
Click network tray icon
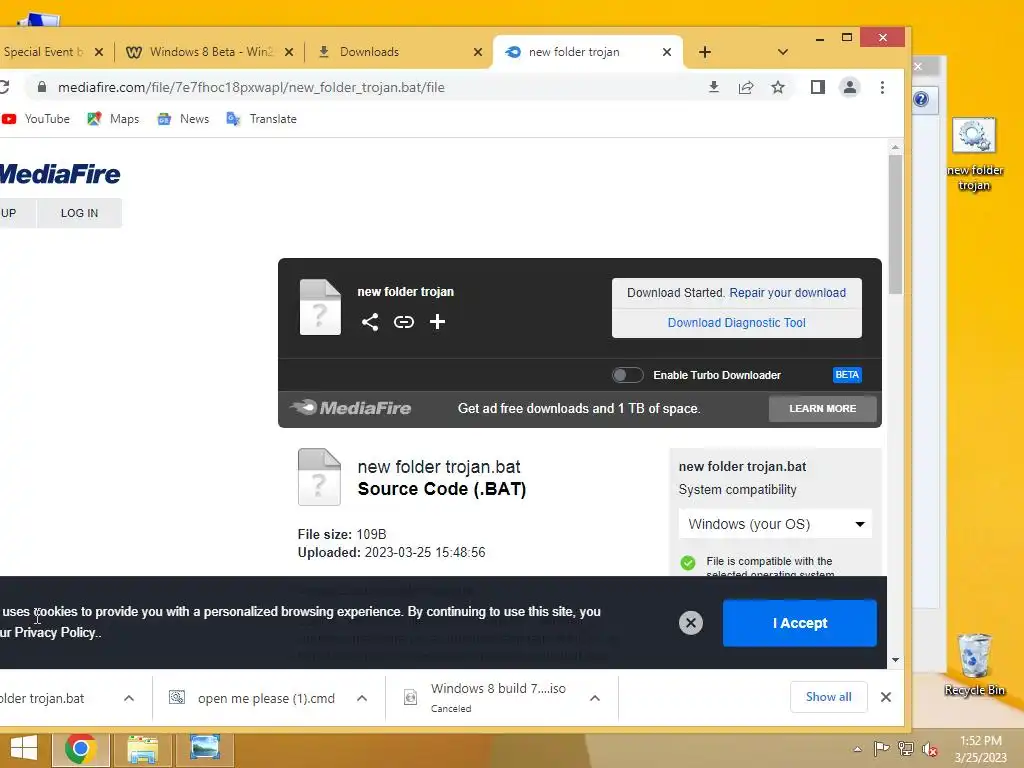906,749
